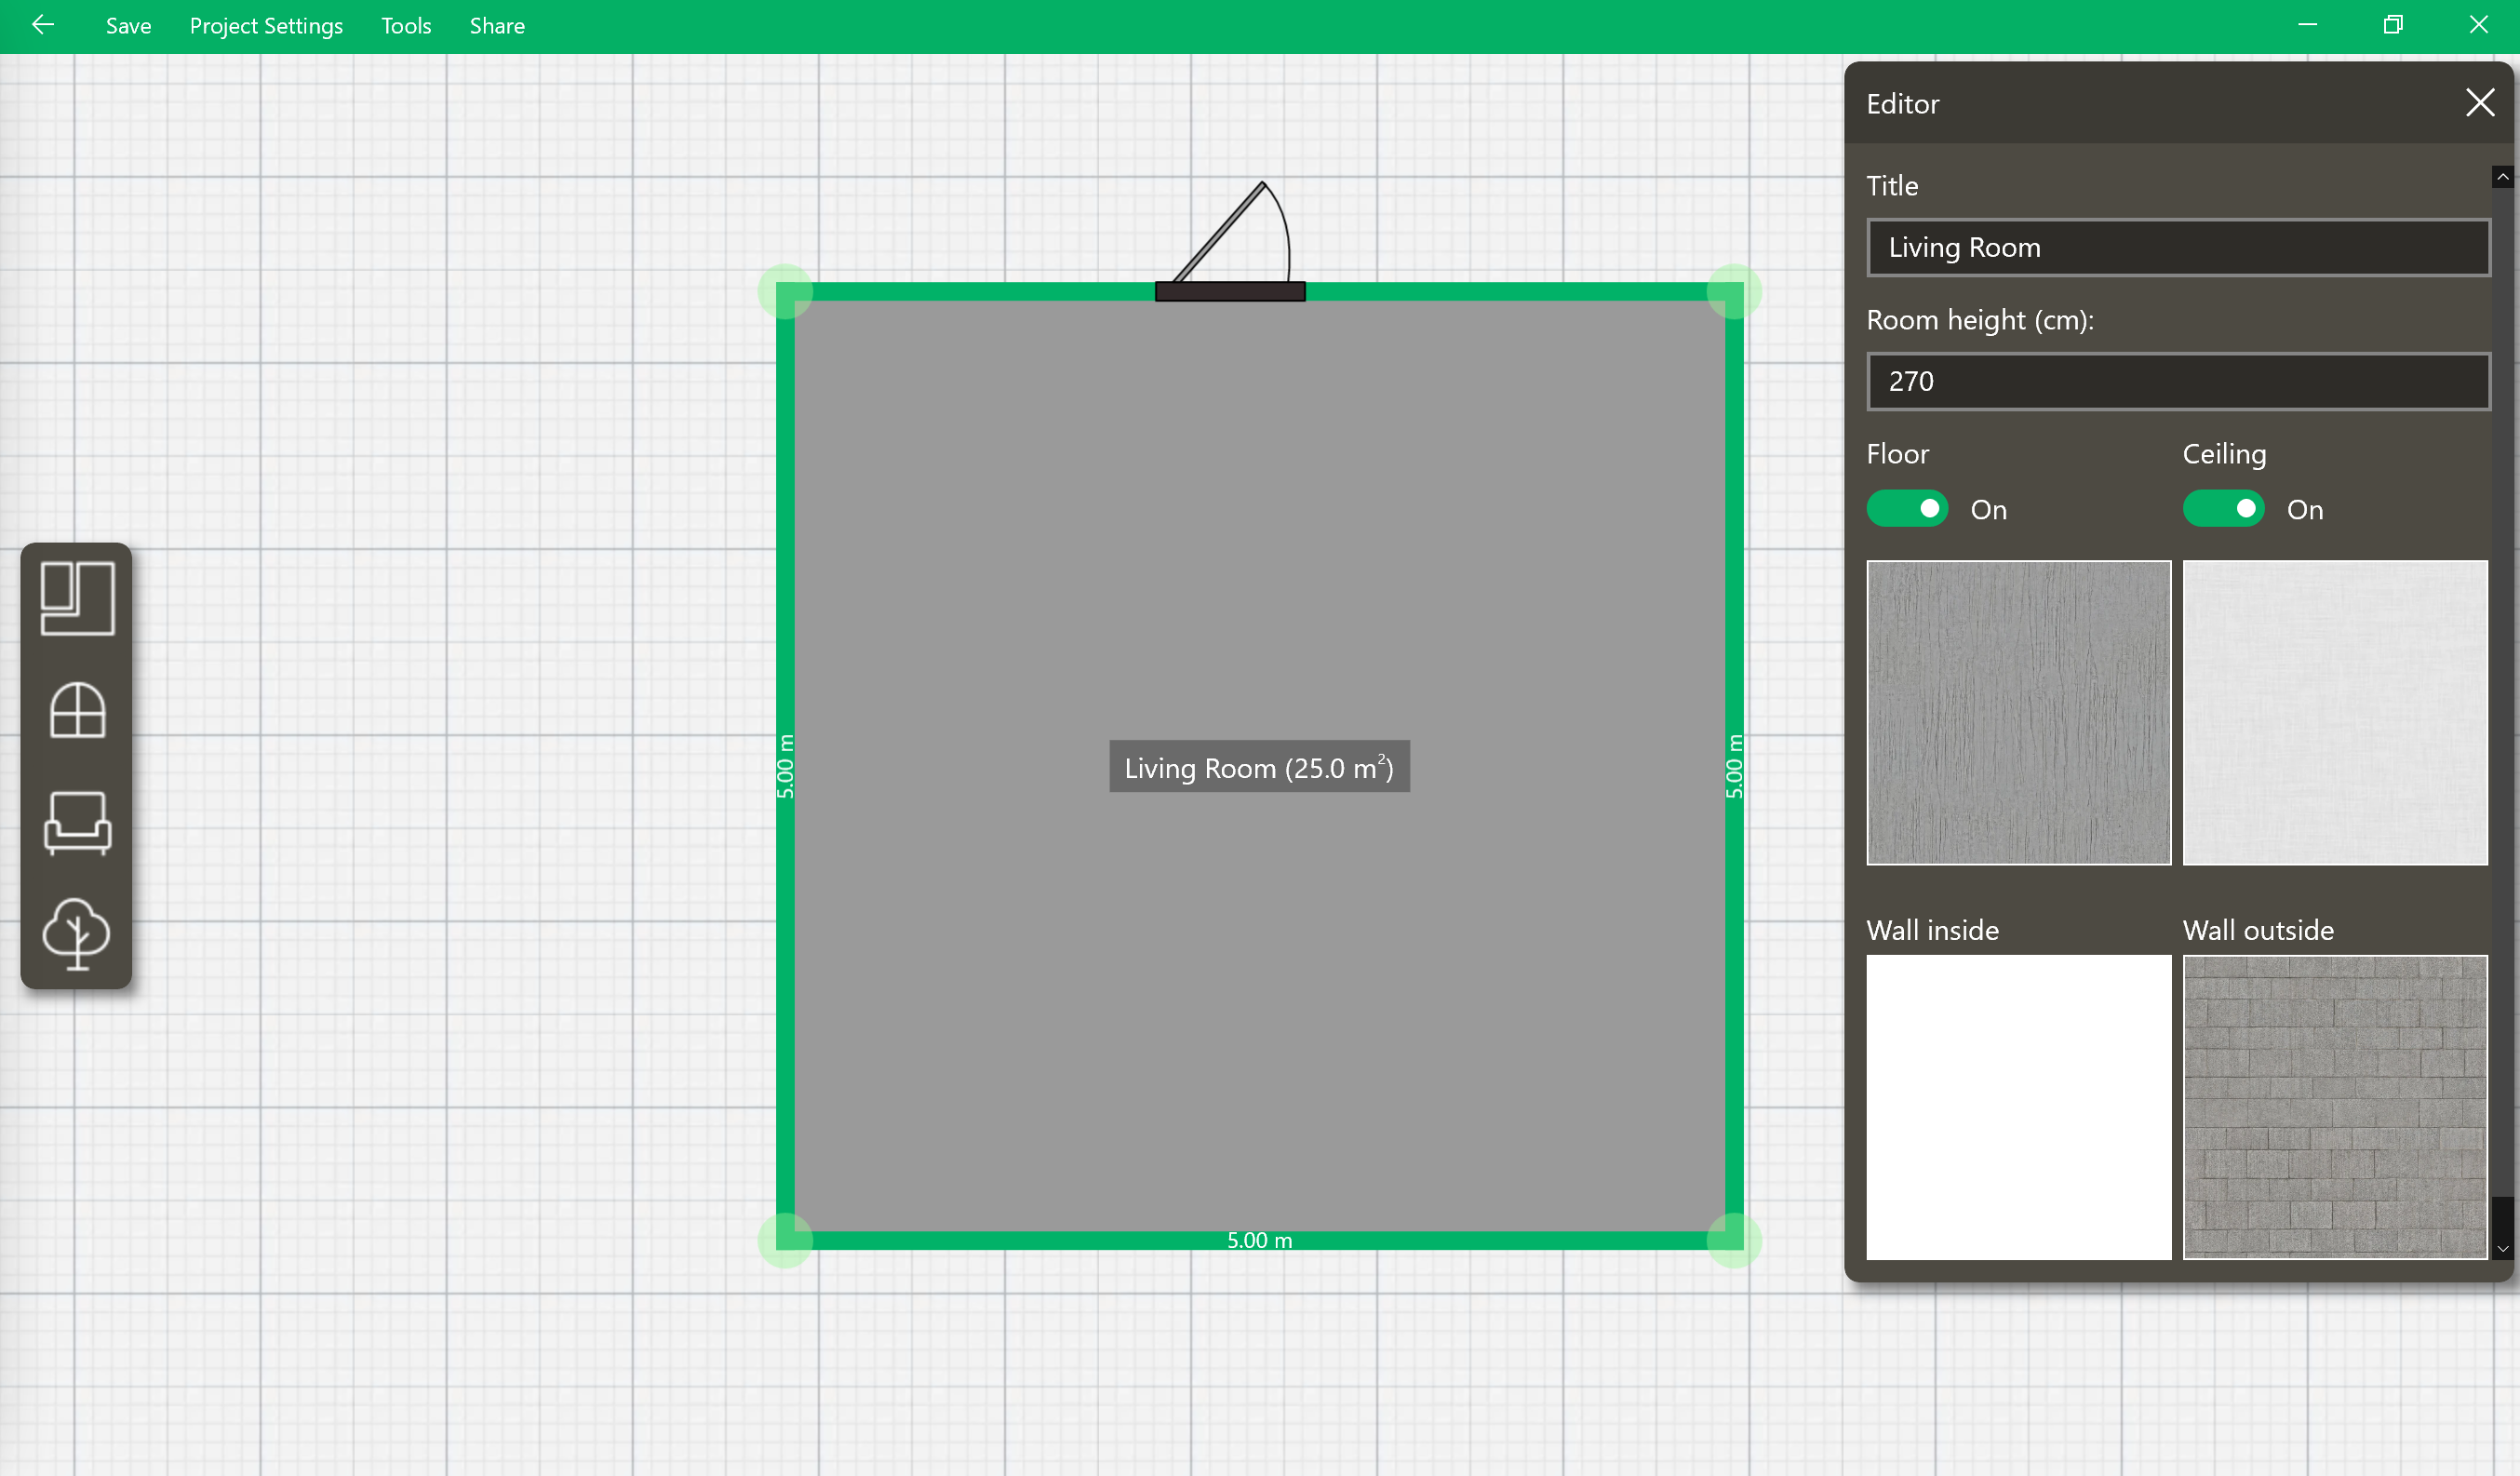Viewport: 2520px width, 1476px height.
Task: Open the Project Settings menu
Action: [x=266, y=26]
